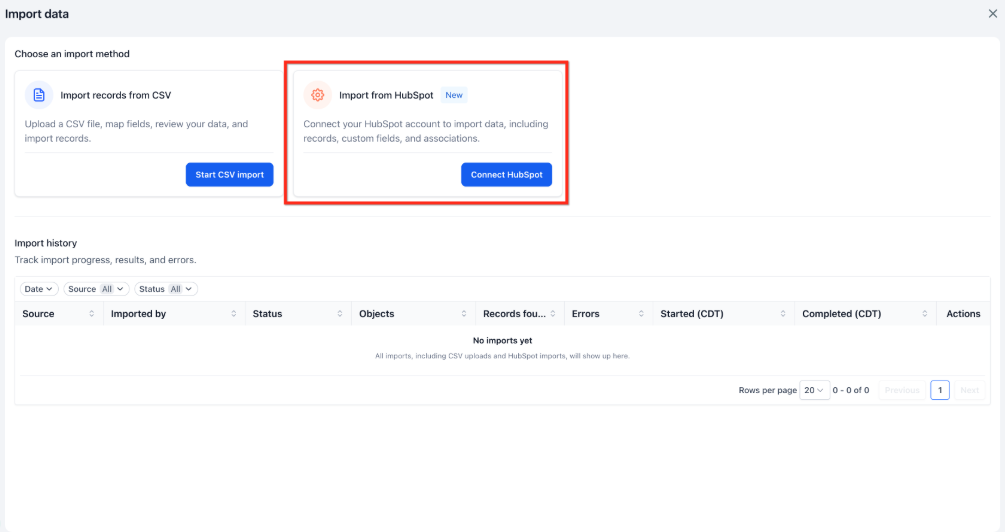Sort the Errors column arrows

641,313
